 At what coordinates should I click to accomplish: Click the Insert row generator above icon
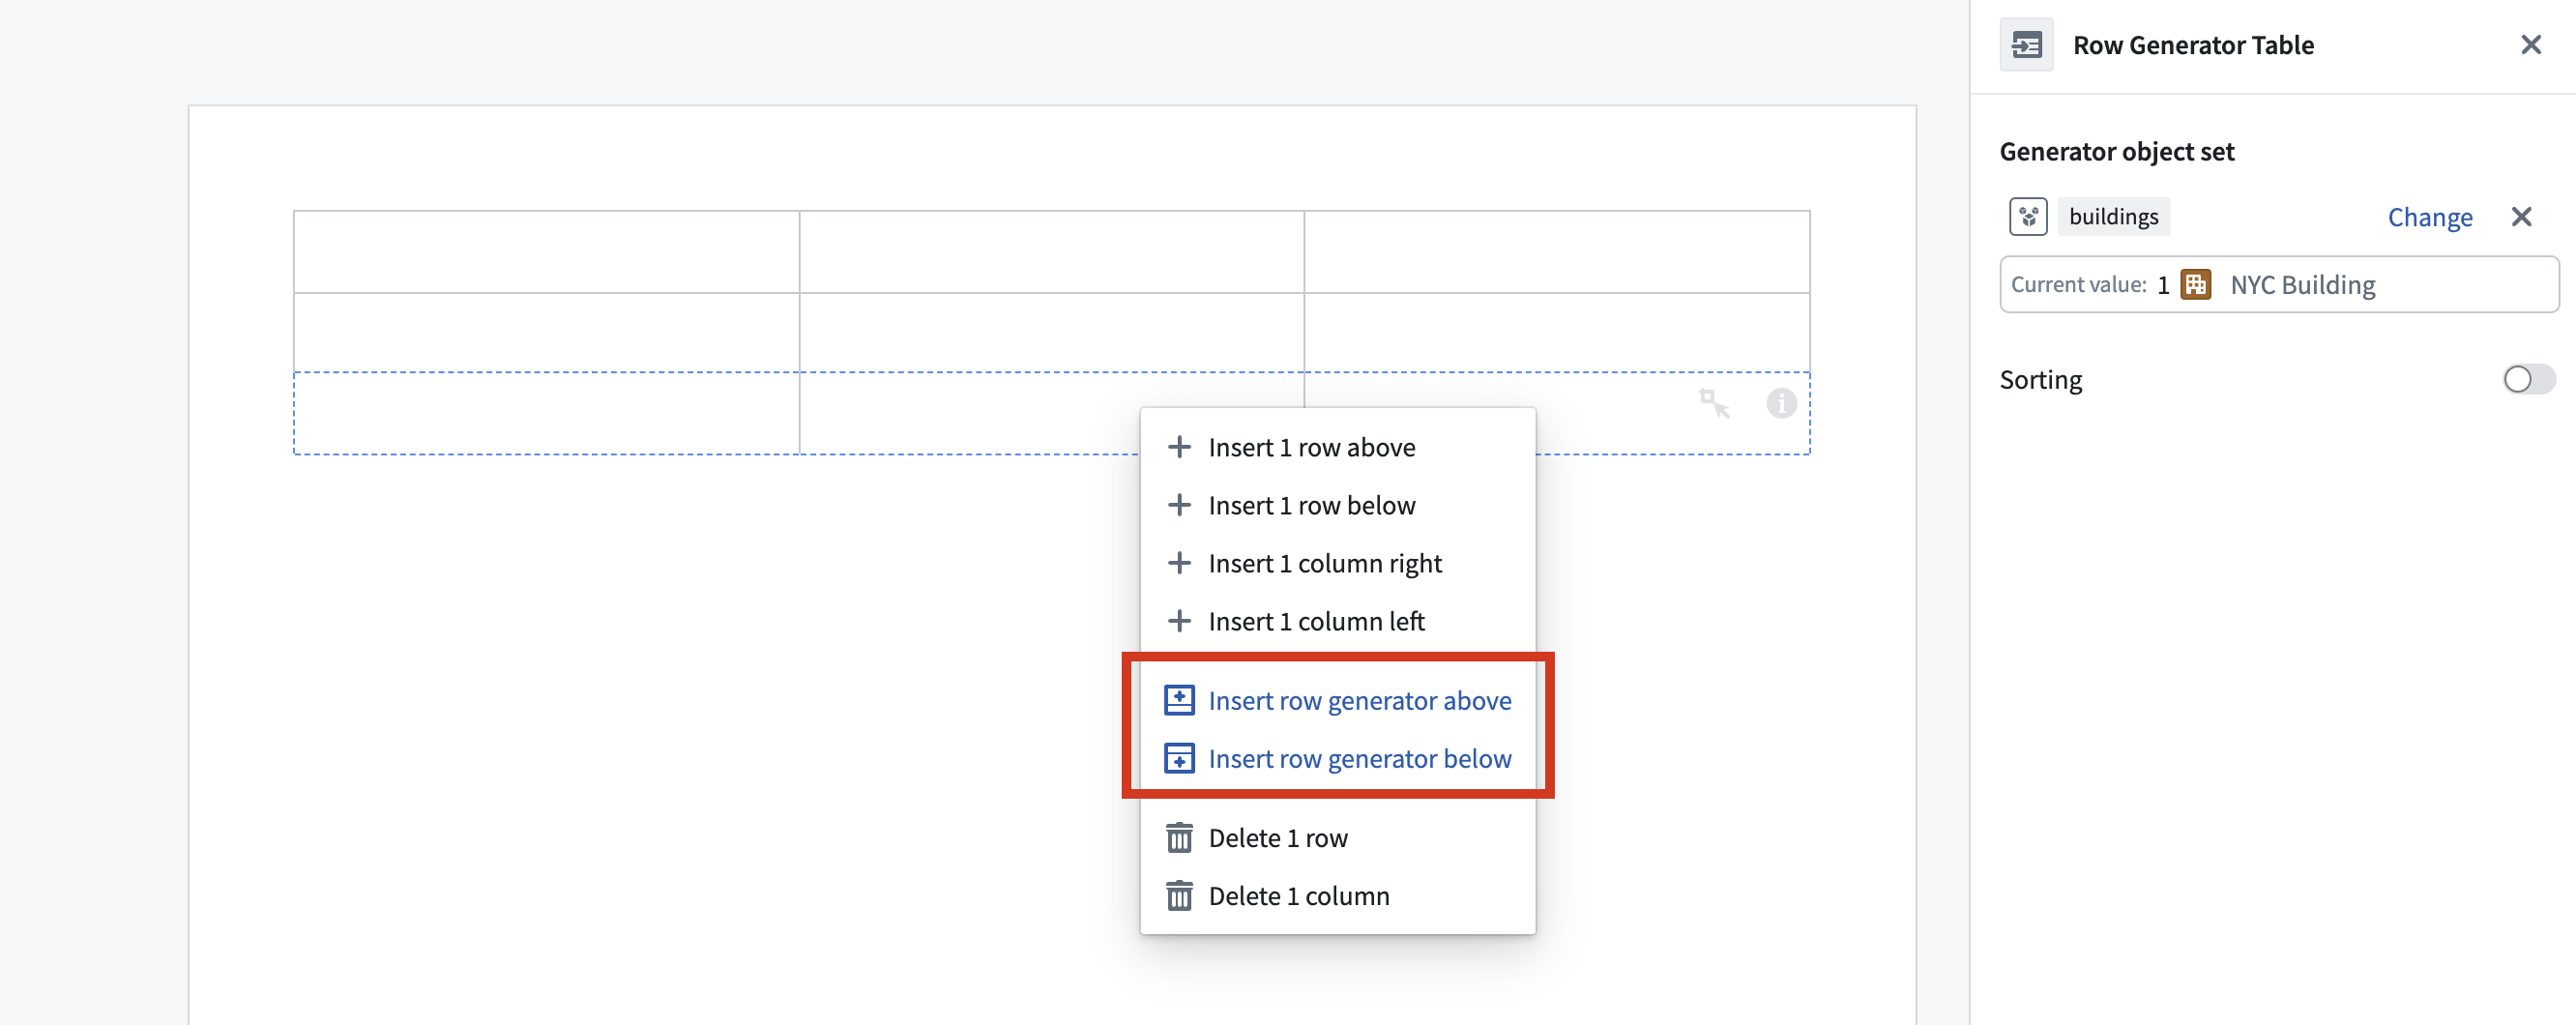point(1179,700)
